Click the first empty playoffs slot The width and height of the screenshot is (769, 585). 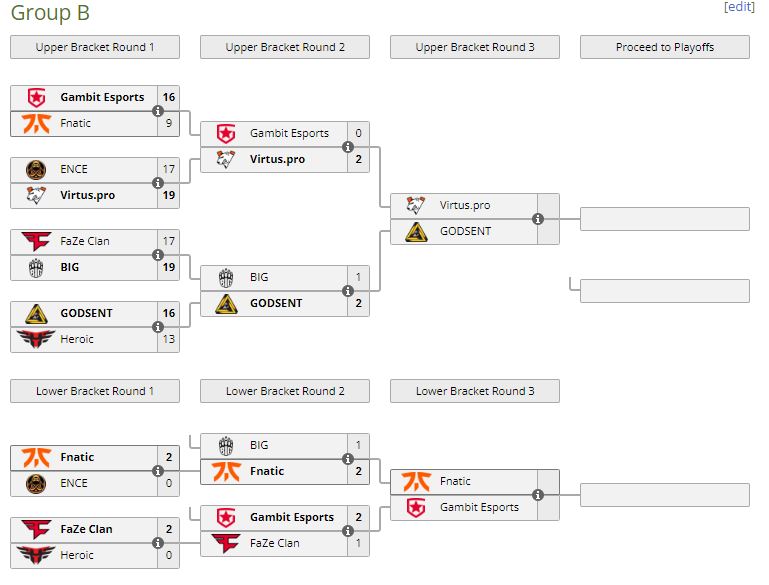[665, 219]
